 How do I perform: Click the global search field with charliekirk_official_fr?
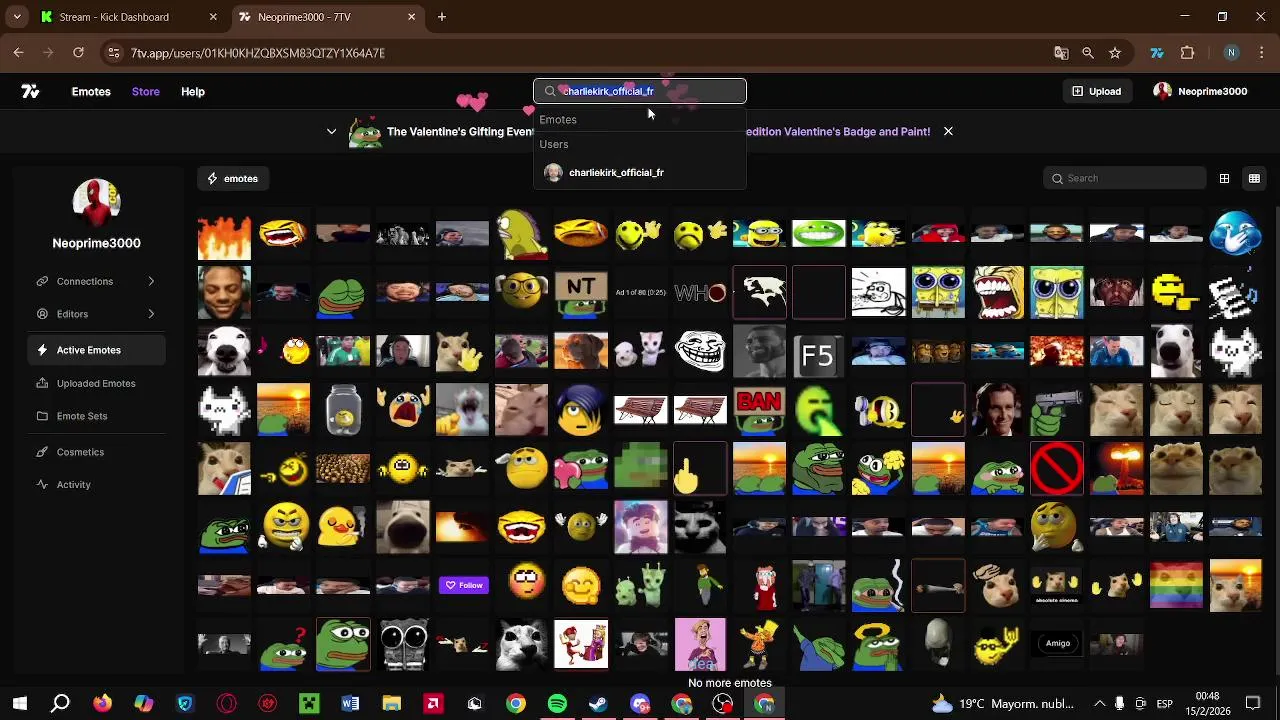pyautogui.click(x=640, y=91)
